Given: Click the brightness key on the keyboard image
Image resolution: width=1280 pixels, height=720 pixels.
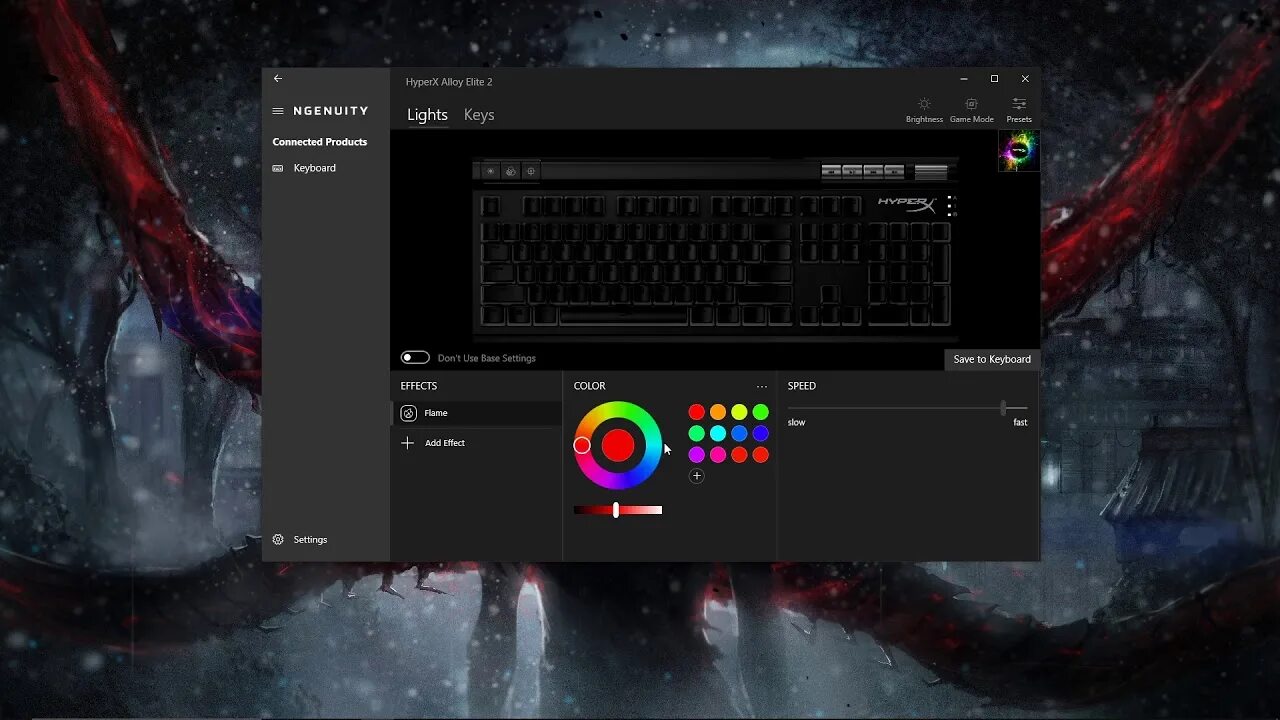Looking at the screenshot, I should point(491,171).
